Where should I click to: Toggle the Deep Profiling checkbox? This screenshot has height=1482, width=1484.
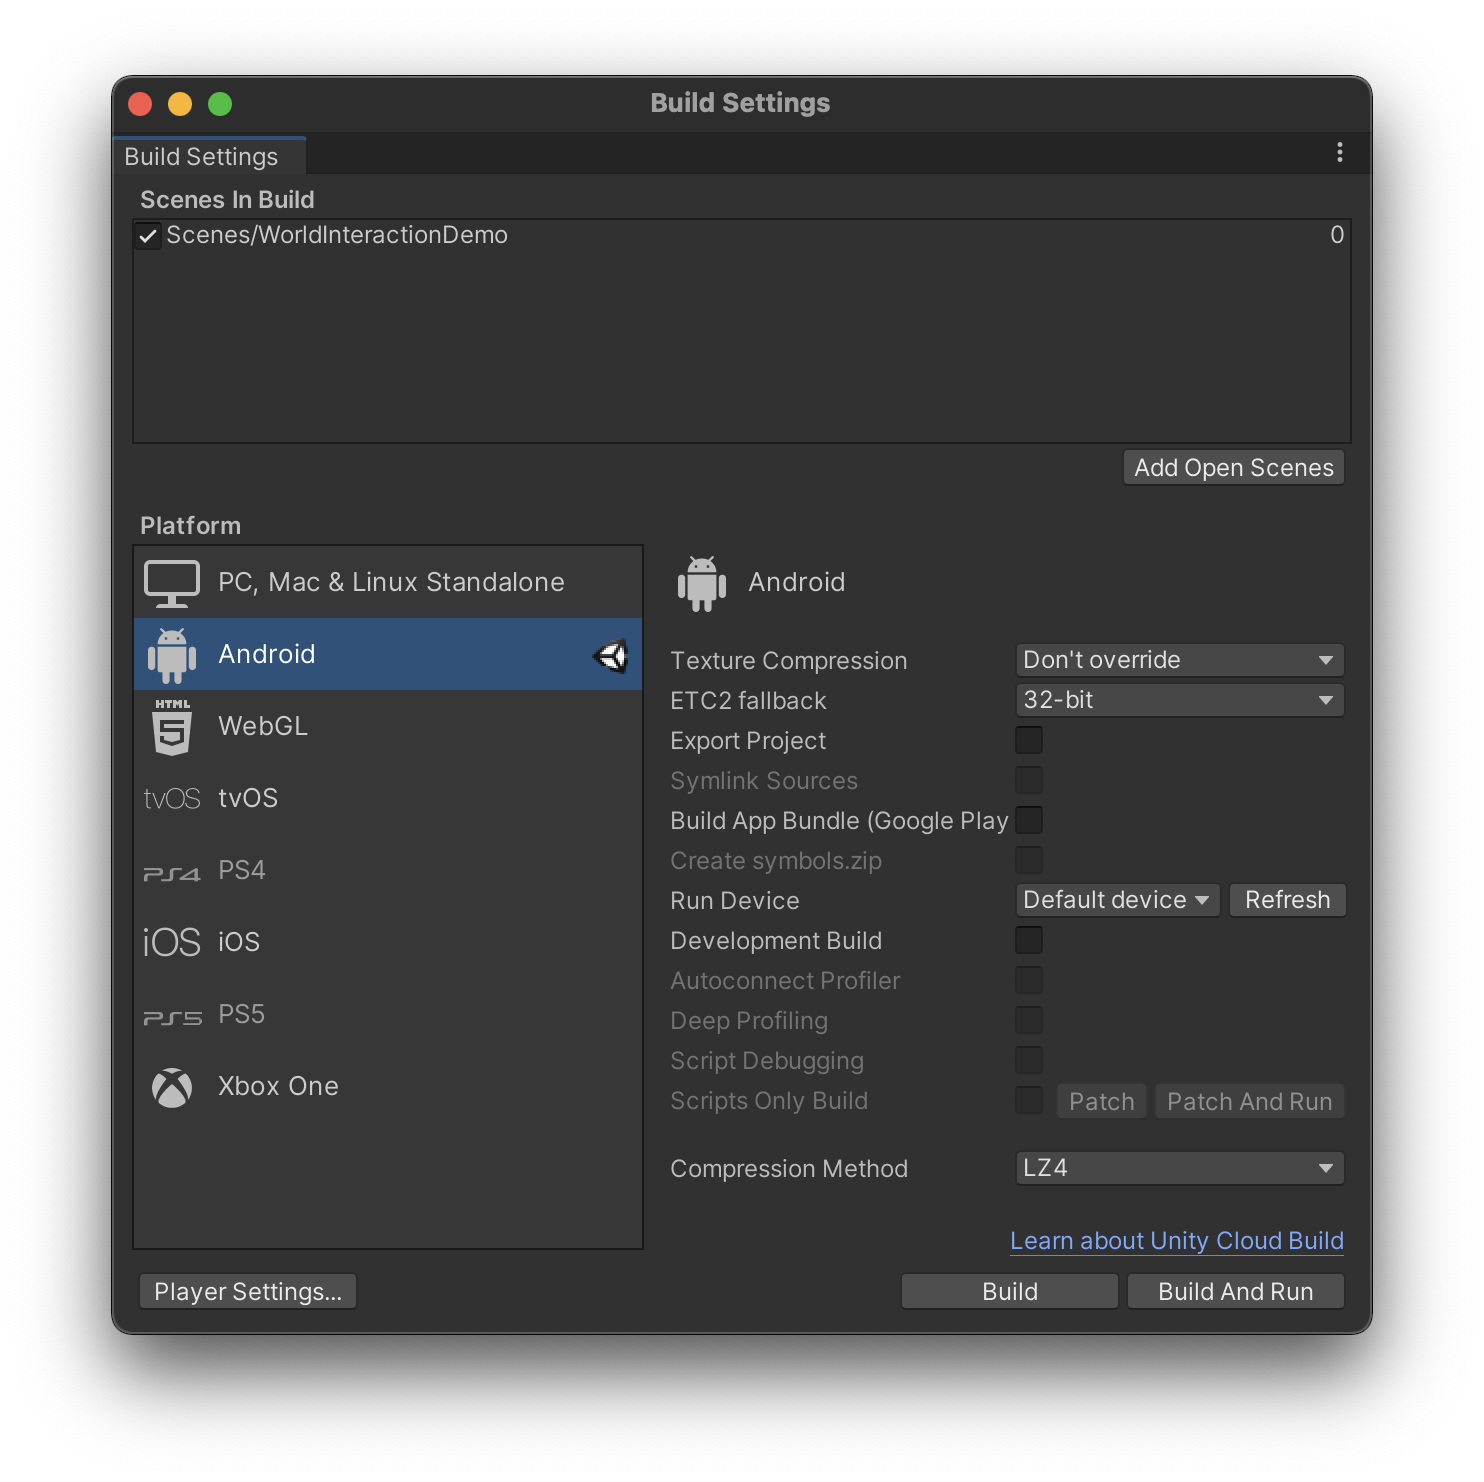click(x=1029, y=1020)
